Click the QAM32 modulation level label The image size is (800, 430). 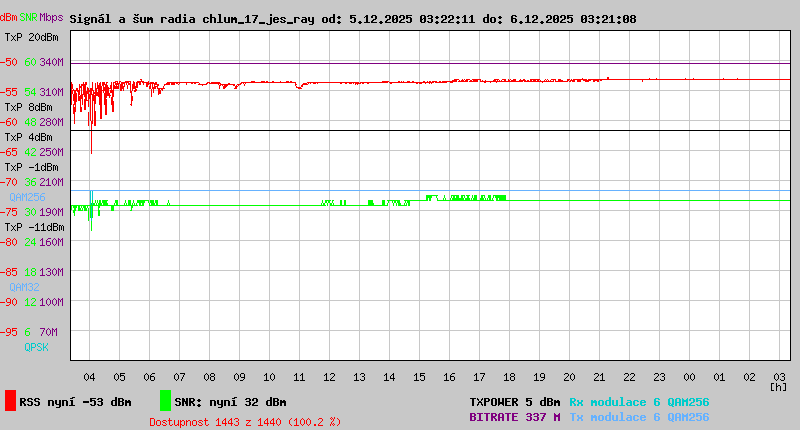pyautogui.click(x=24, y=287)
